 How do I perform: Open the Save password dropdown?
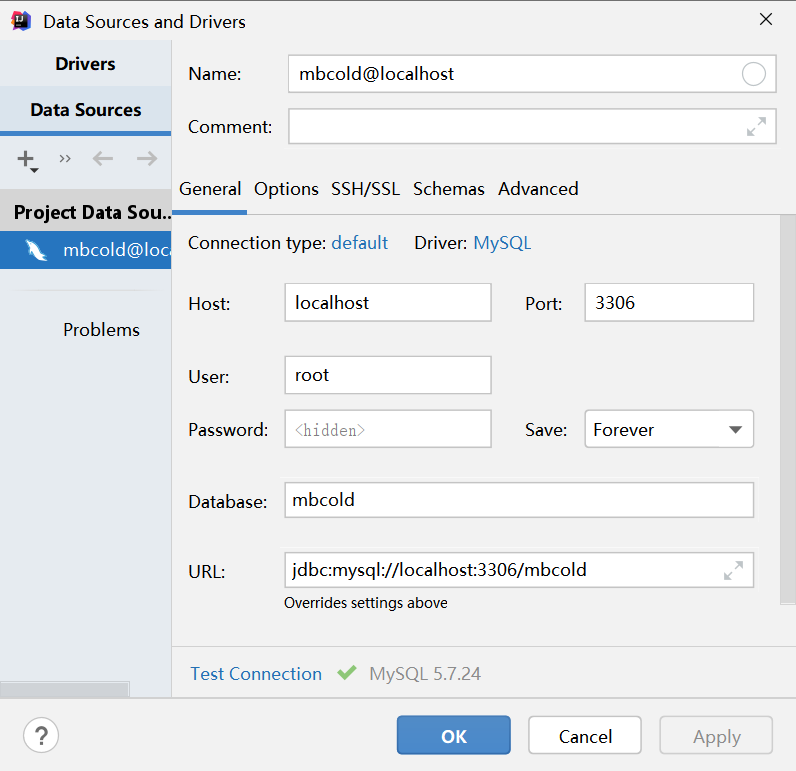coord(668,430)
